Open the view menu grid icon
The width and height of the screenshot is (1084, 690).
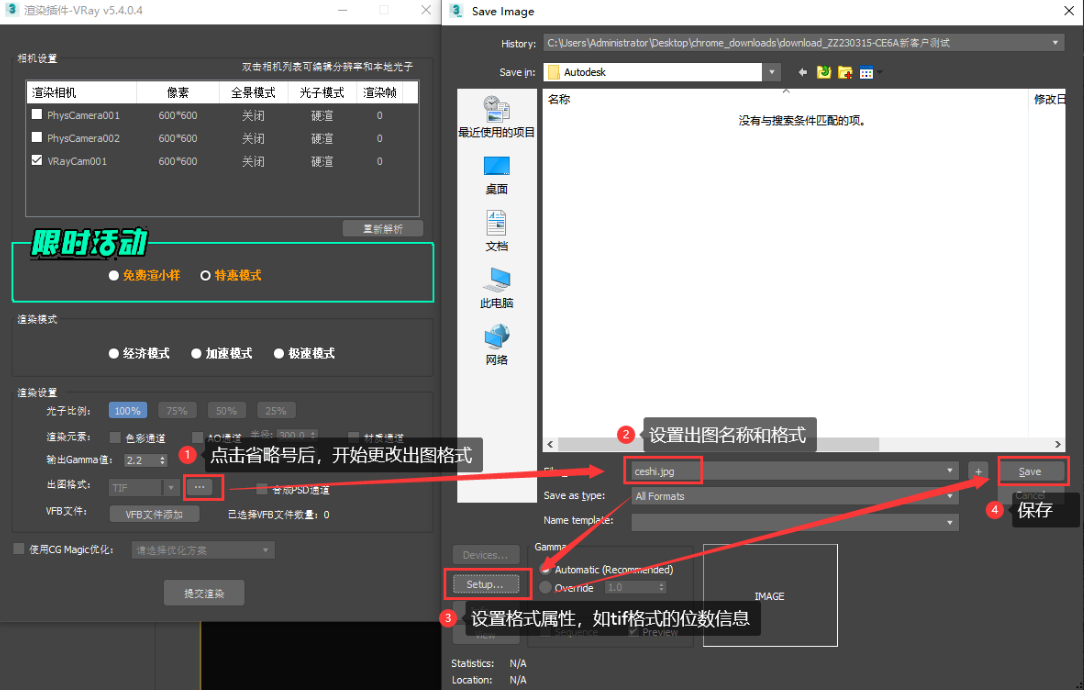pos(867,72)
